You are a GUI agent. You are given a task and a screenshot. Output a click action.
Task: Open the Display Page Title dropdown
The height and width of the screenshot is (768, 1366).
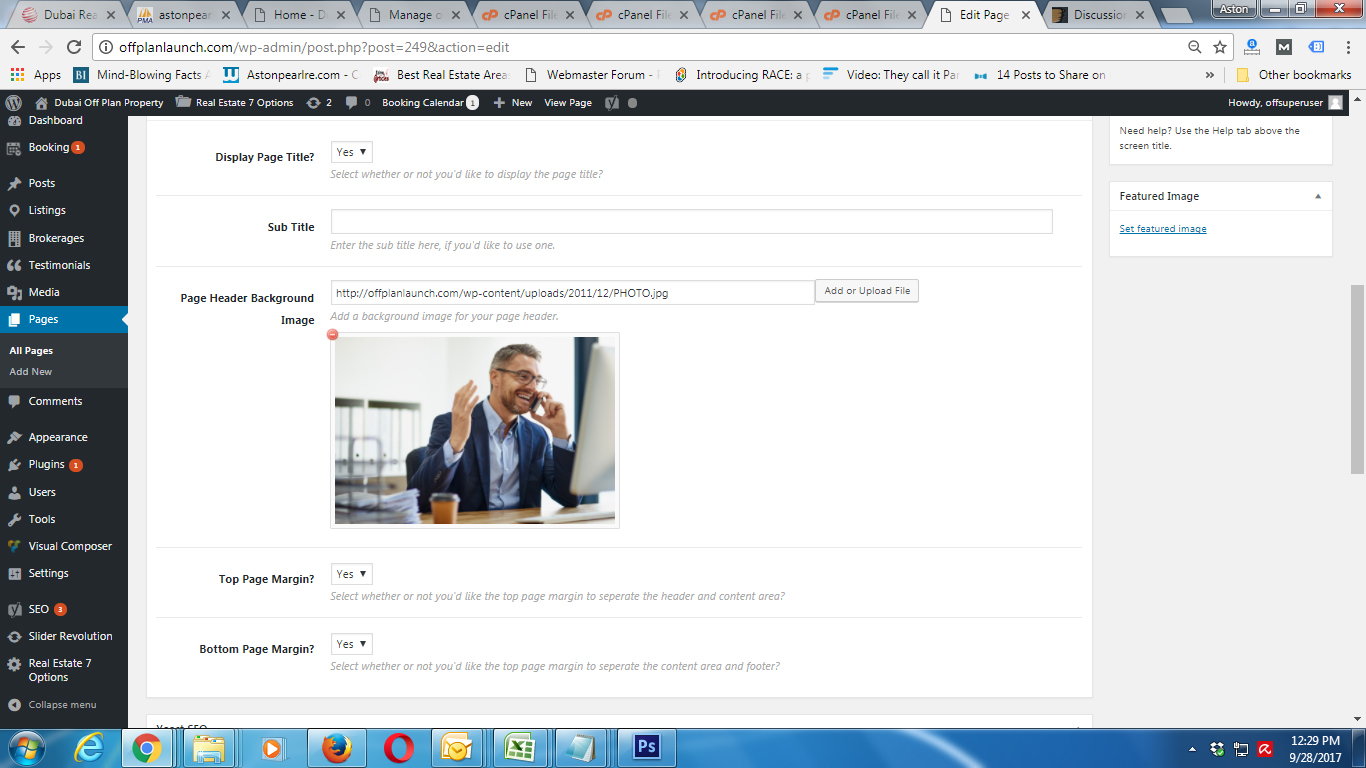(x=352, y=152)
